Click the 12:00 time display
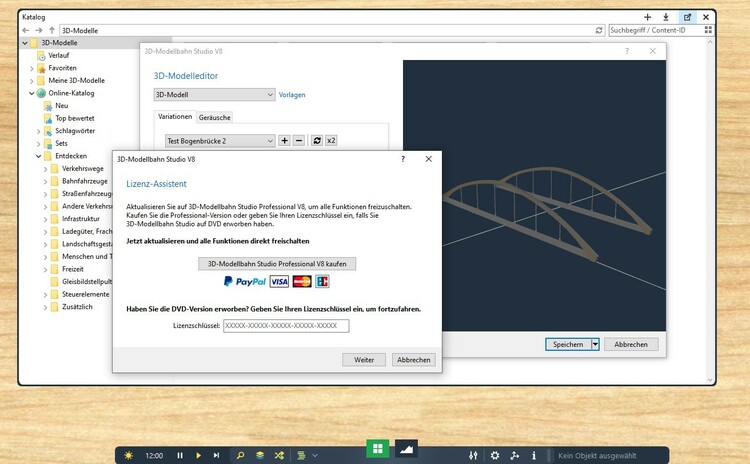The width and height of the screenshot is (750, 464). click(x=154, y=455)
